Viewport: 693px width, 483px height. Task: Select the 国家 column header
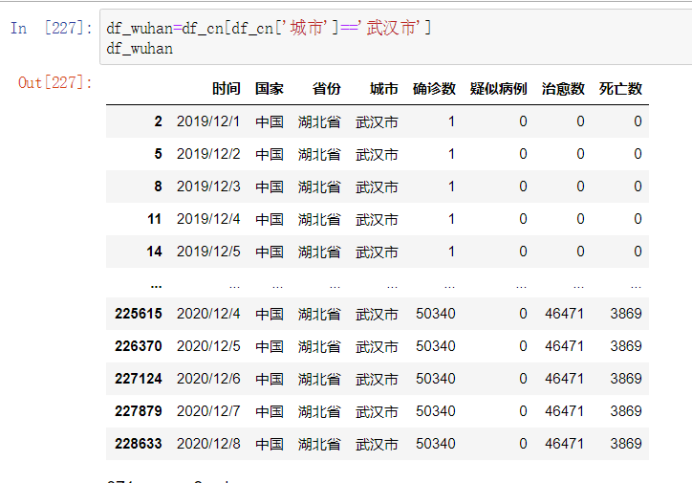[x=269, y=89]
